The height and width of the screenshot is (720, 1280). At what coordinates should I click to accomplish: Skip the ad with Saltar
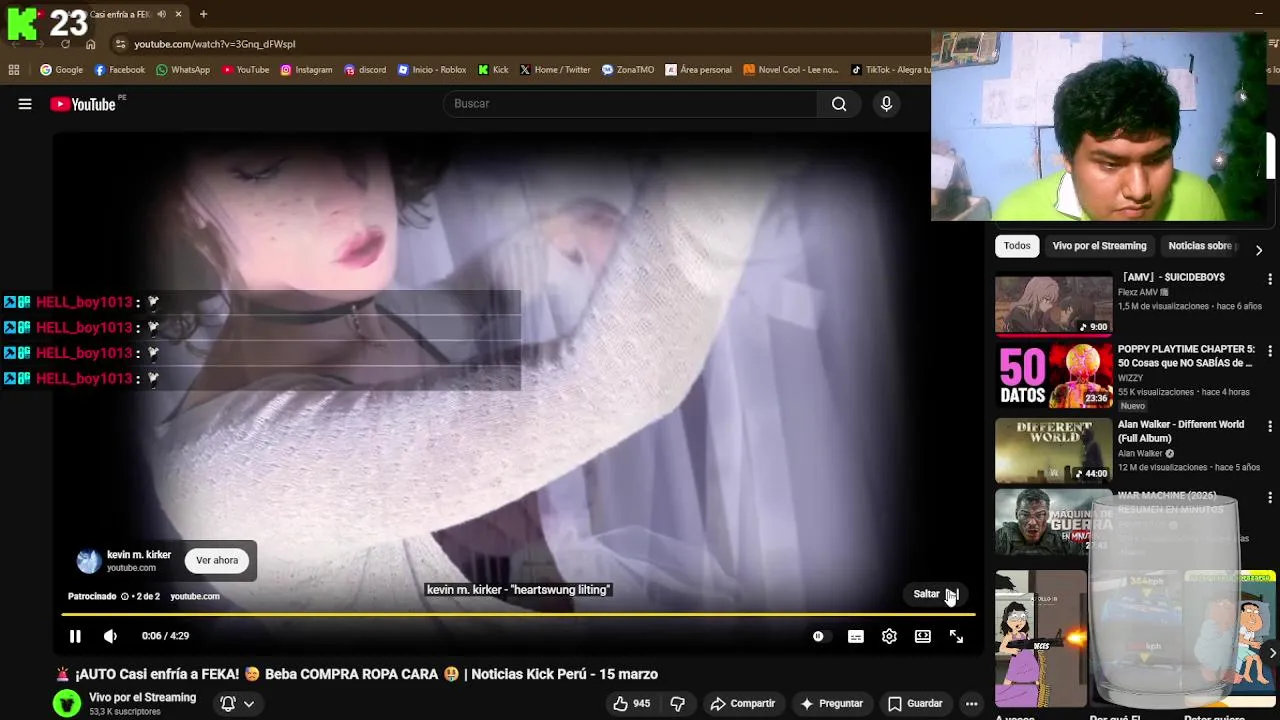pyautogui.click(x=936, y=594)
